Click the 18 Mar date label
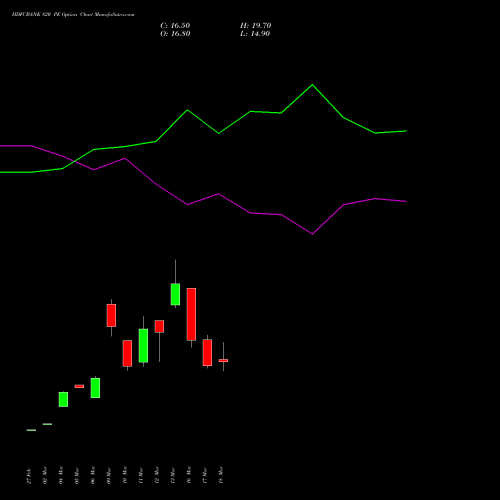Screen dimensions: 500x500 221,475
